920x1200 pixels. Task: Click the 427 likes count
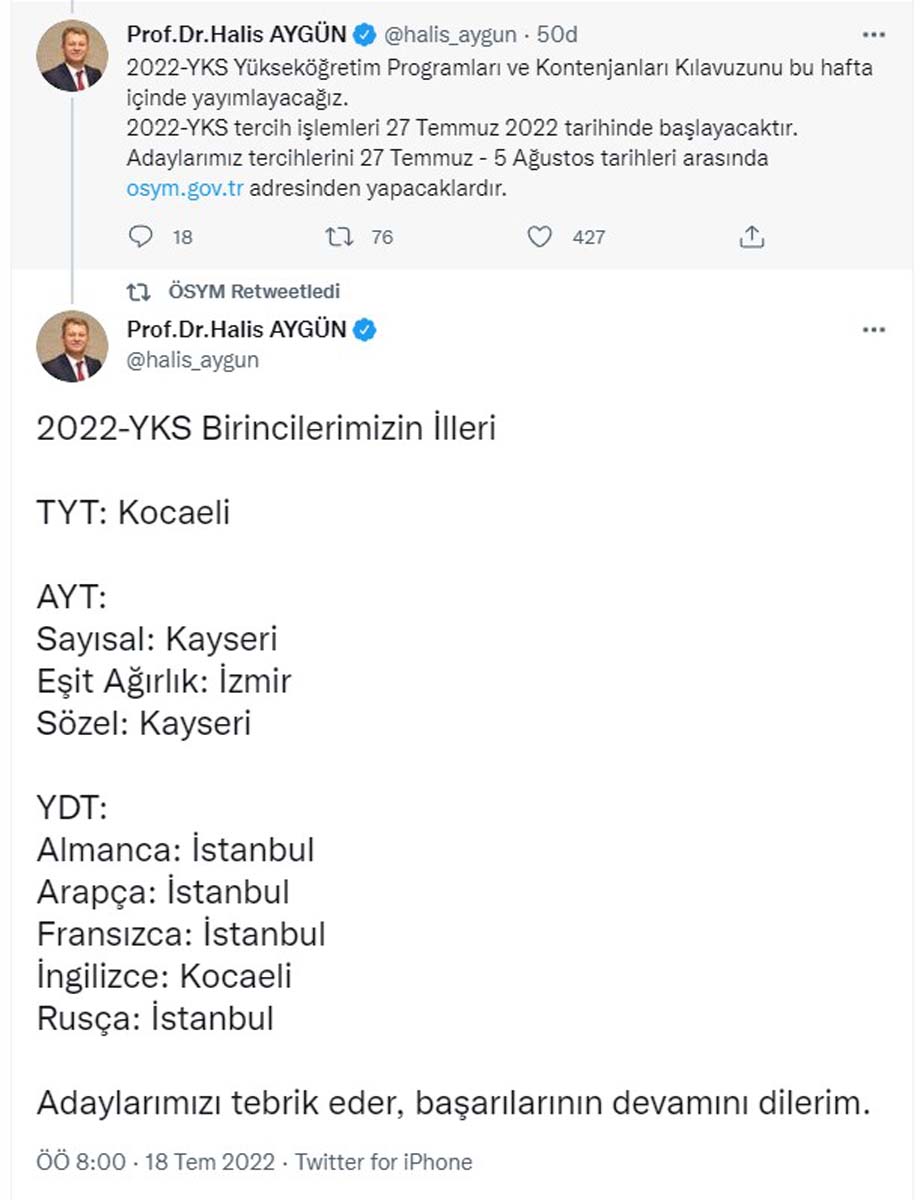591,237
